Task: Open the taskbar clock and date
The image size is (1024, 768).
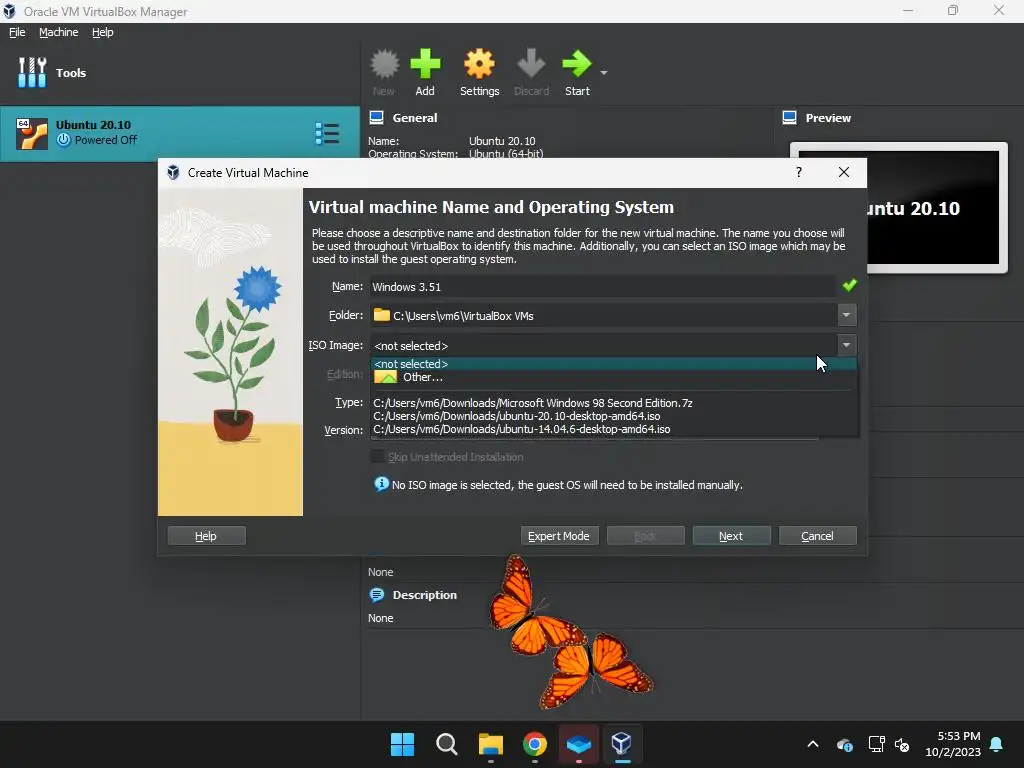Action: coord(953,744)
